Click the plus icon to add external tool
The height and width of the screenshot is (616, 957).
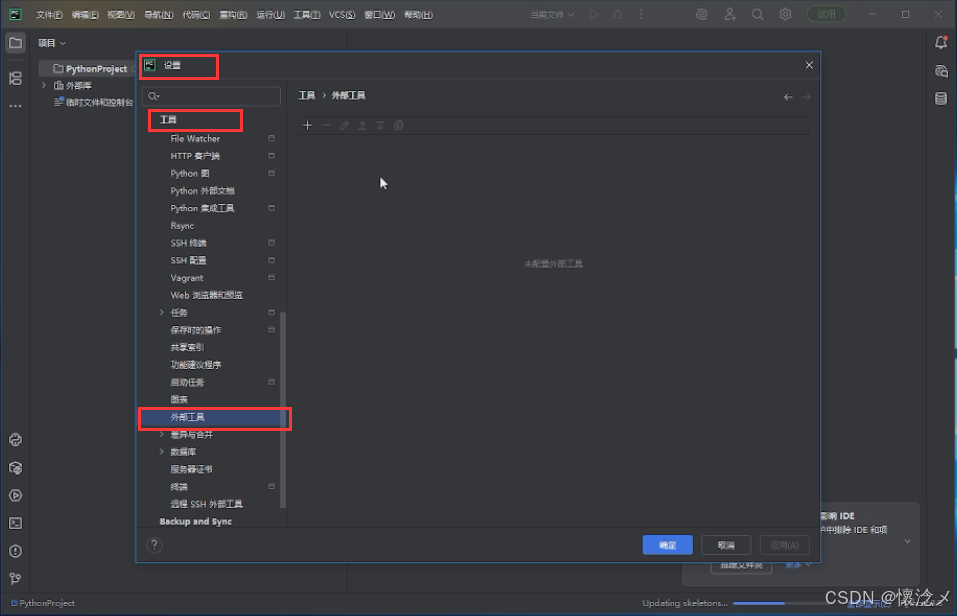pos(308,125)
